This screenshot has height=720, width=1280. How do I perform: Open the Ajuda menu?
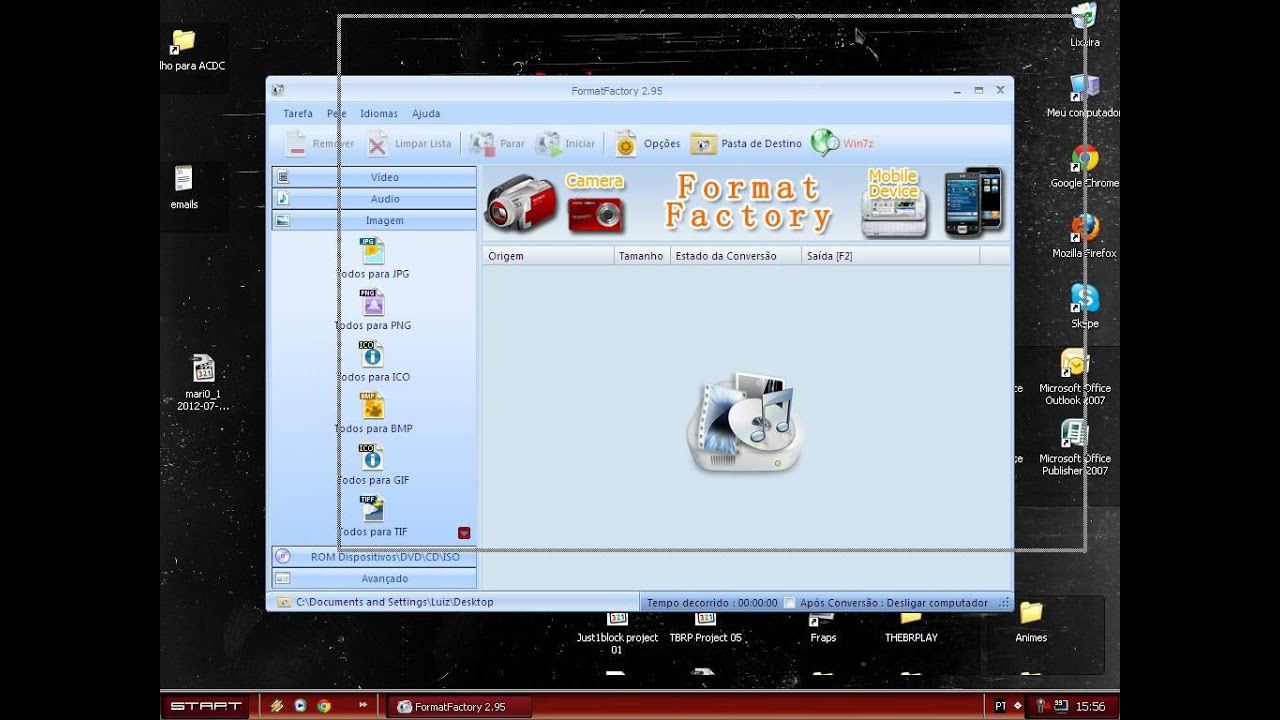(x=426, y=114)
